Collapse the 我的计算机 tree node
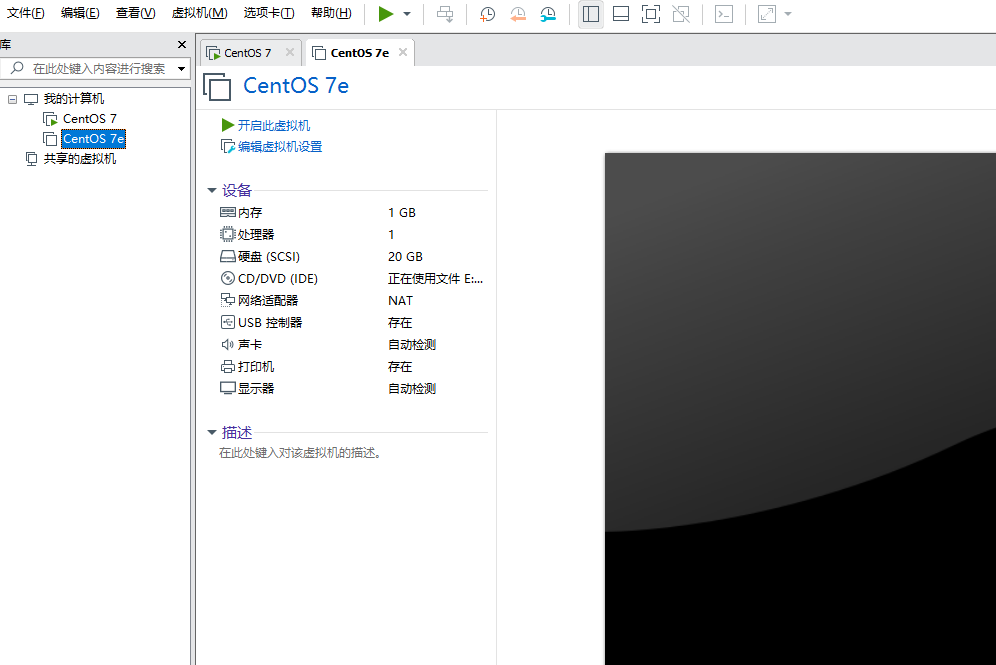 click(13, 99)
